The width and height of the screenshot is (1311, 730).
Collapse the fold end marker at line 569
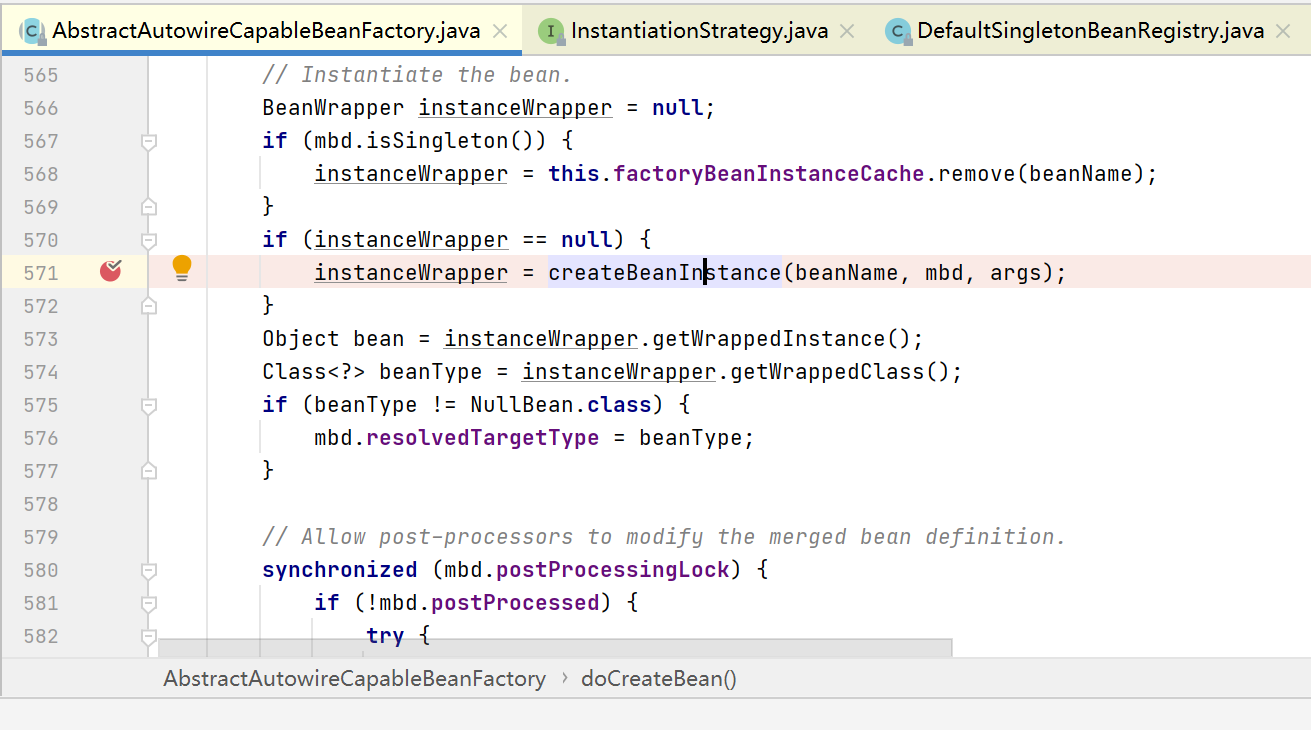pyautogui.click(x=148, y=207)
